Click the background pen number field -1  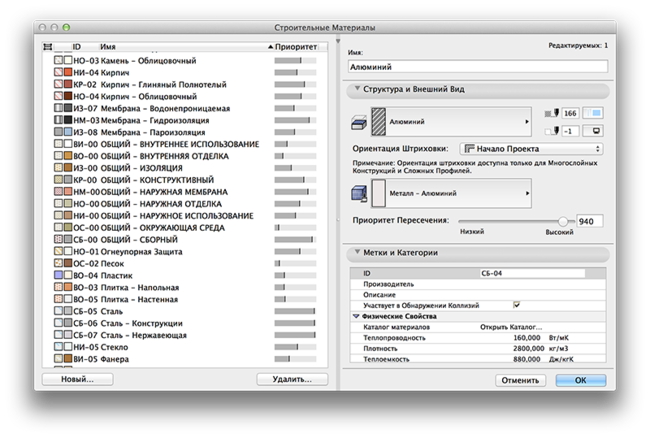pos(570,131)
